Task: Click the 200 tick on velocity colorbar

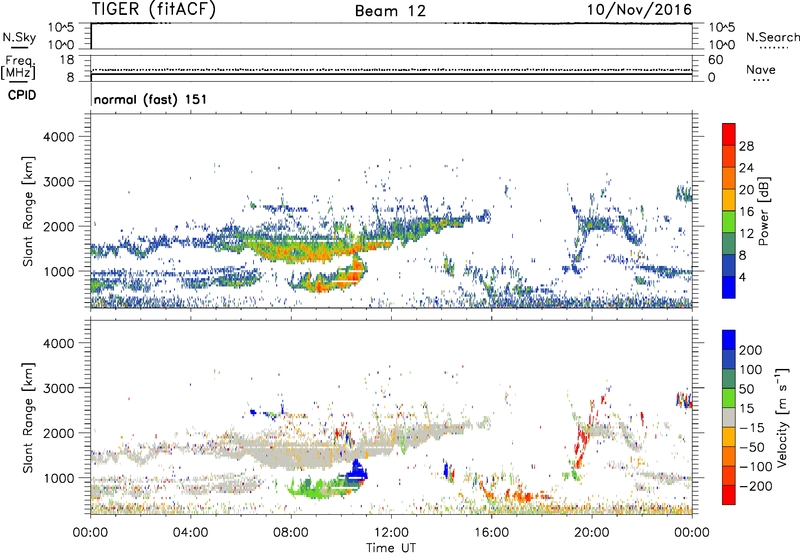Action: point(751,350)
